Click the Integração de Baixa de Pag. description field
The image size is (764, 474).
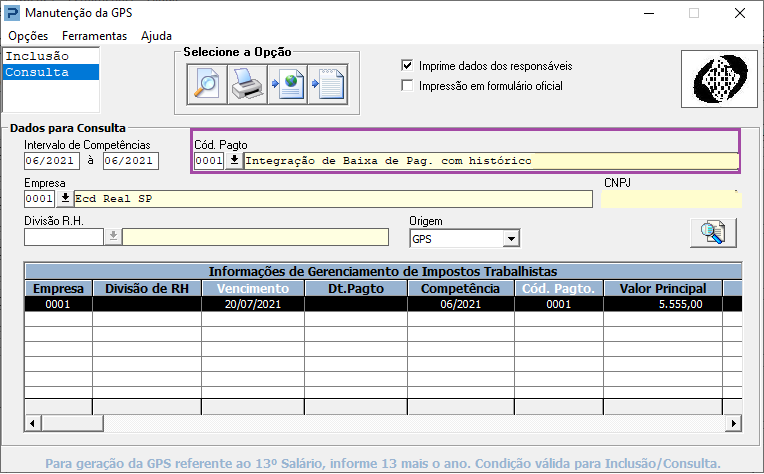tap(491, 161)
